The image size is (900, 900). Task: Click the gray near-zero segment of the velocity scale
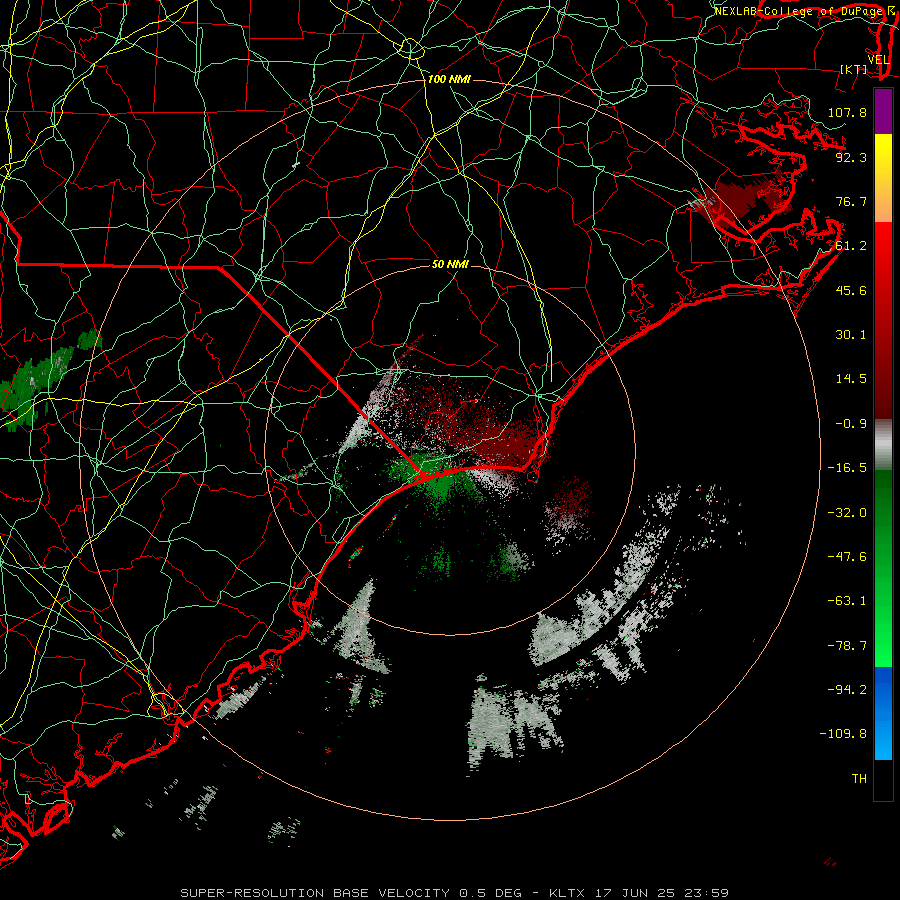pos(883,445)
